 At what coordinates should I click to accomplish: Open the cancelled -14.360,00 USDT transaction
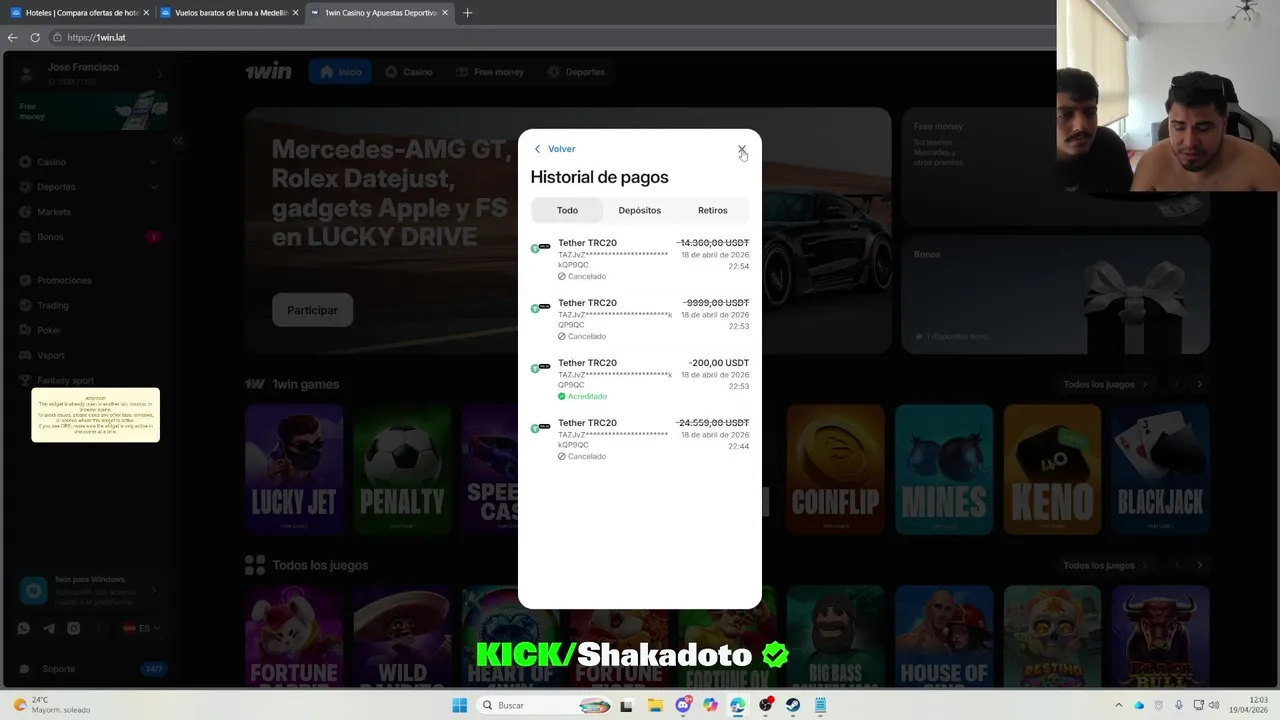coord(640,260)
